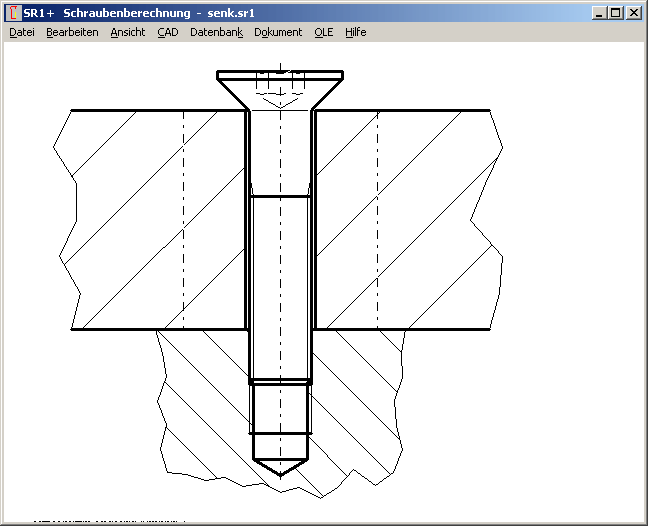
Task: Open the Datei menu
Action: coord(22,32)
